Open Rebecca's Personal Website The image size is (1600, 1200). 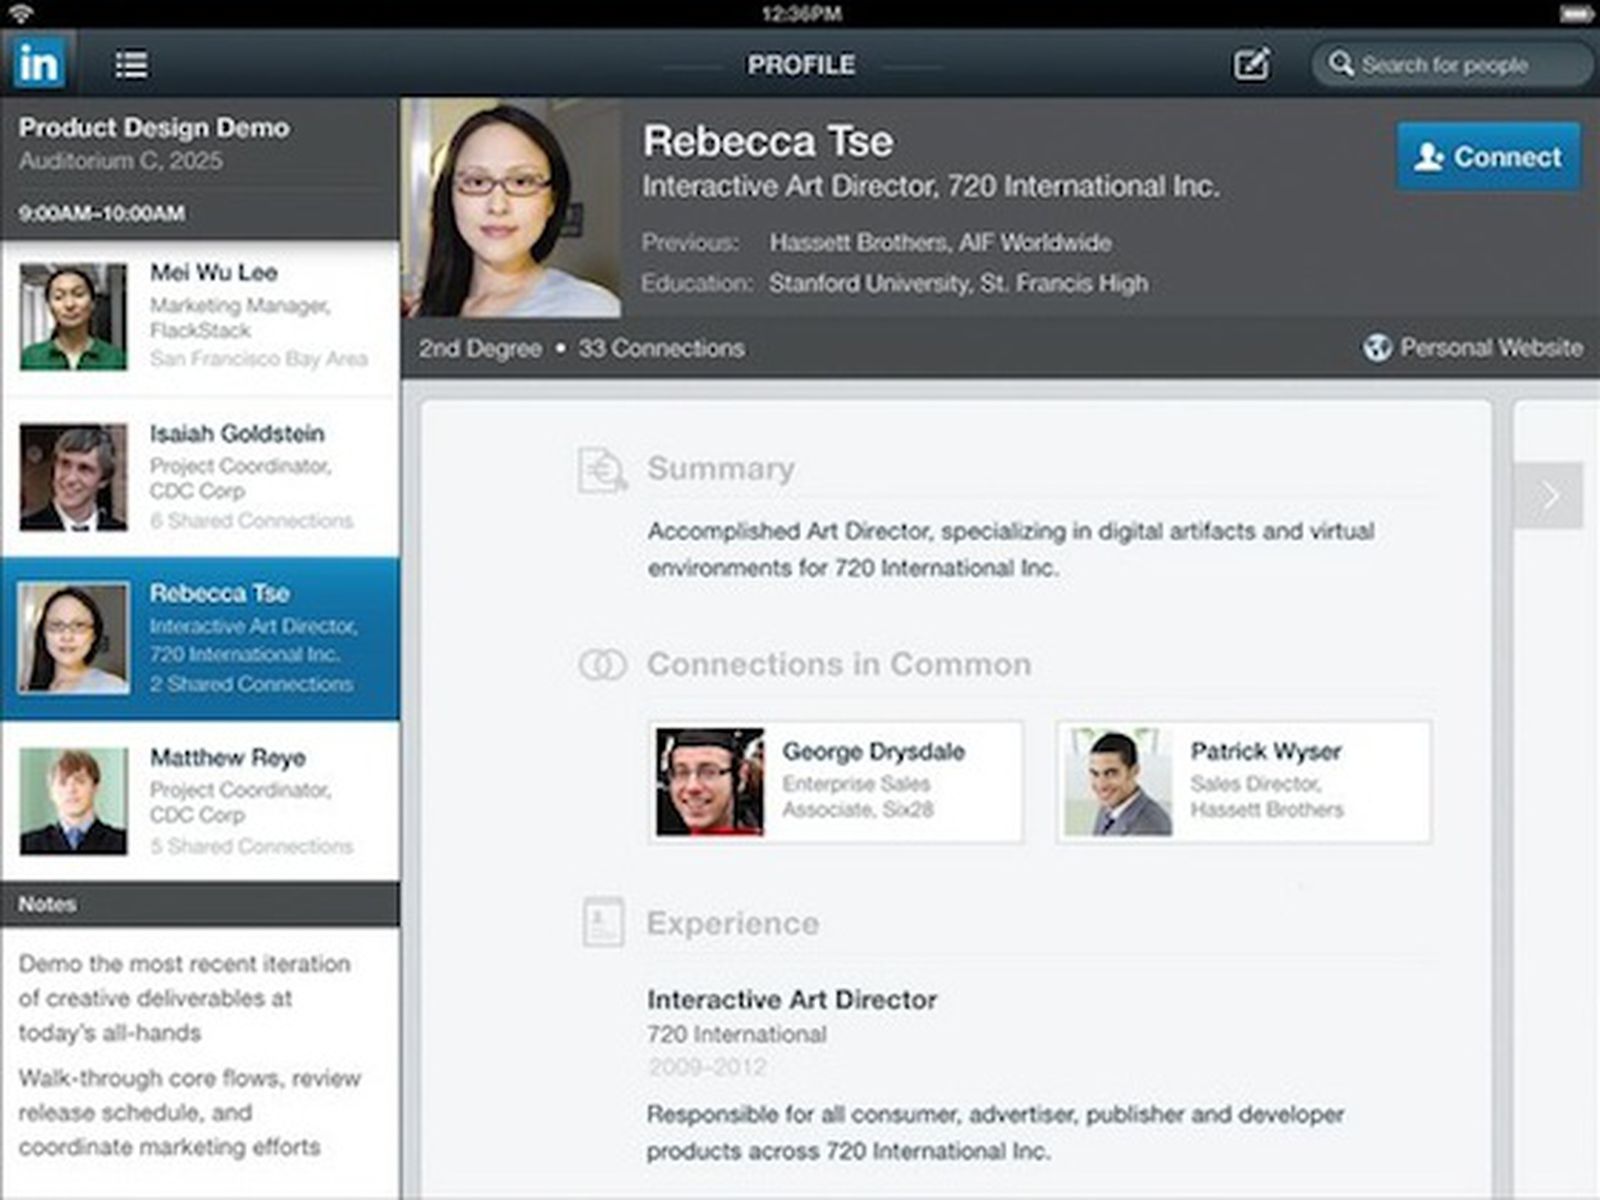click(x=1491, y=347)
